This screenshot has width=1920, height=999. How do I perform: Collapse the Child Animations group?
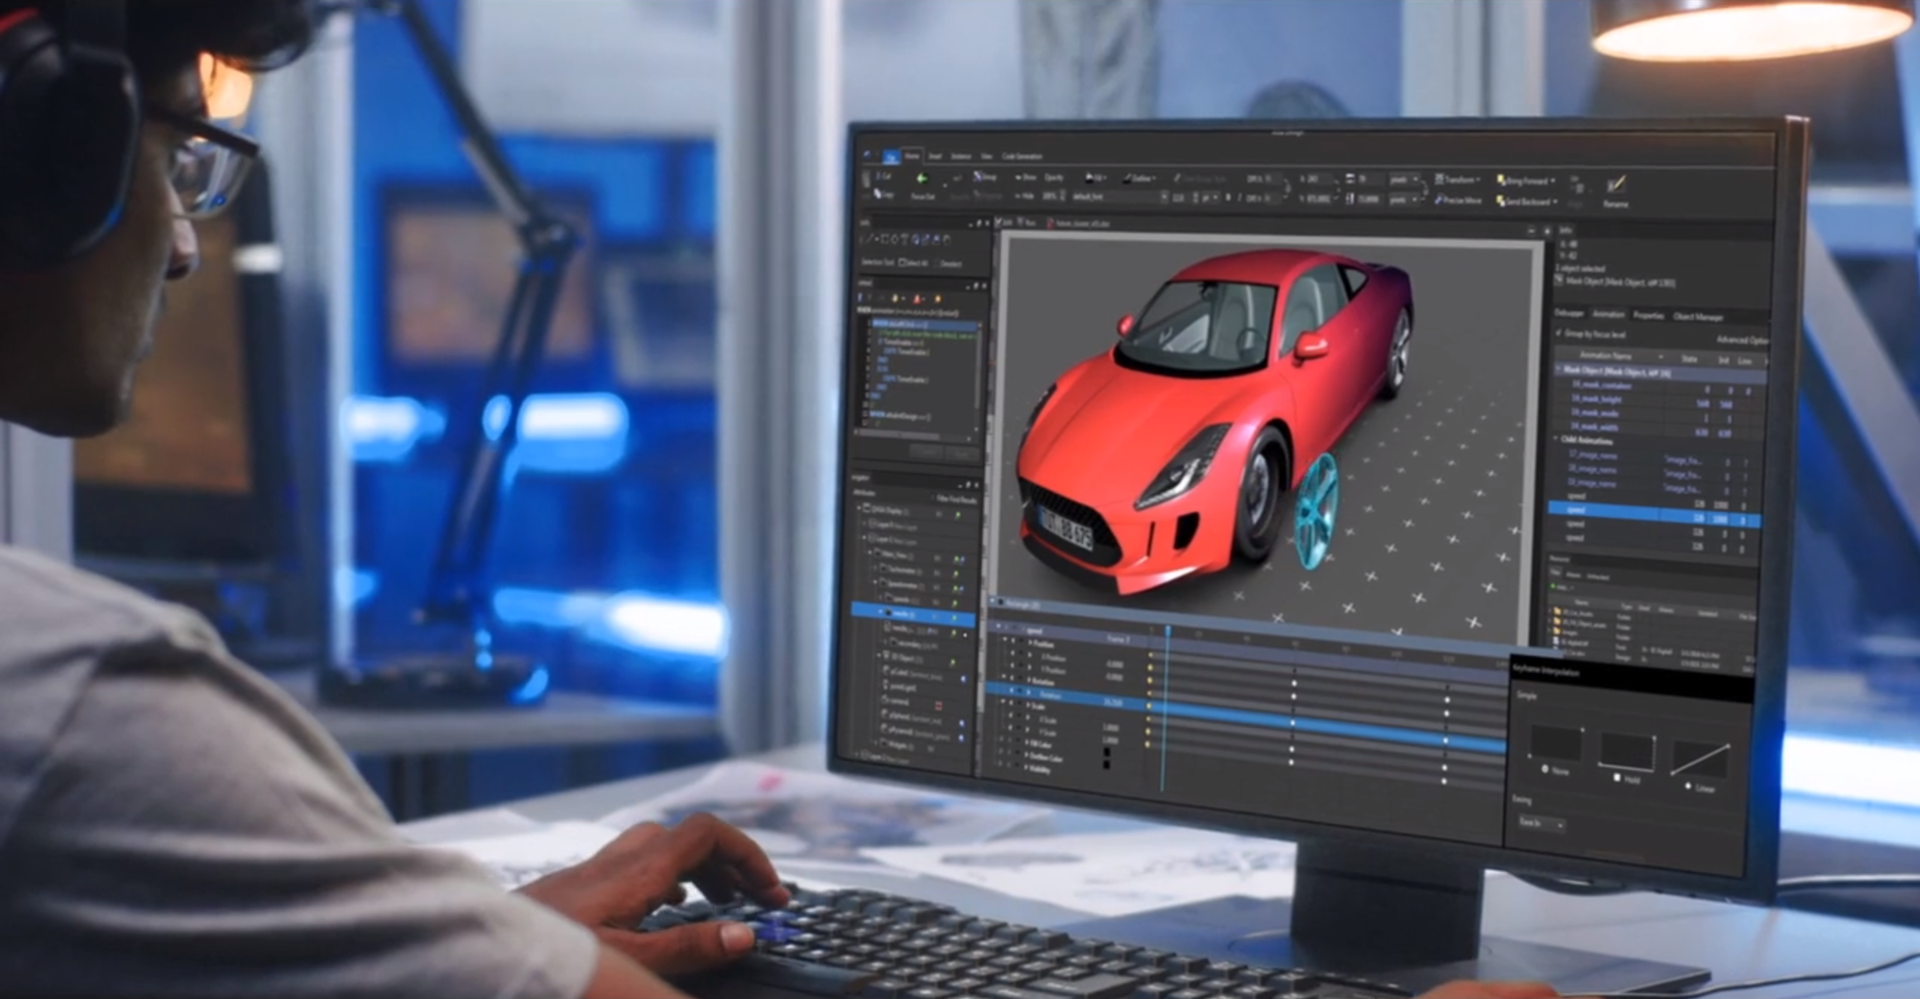(1556, 439)
